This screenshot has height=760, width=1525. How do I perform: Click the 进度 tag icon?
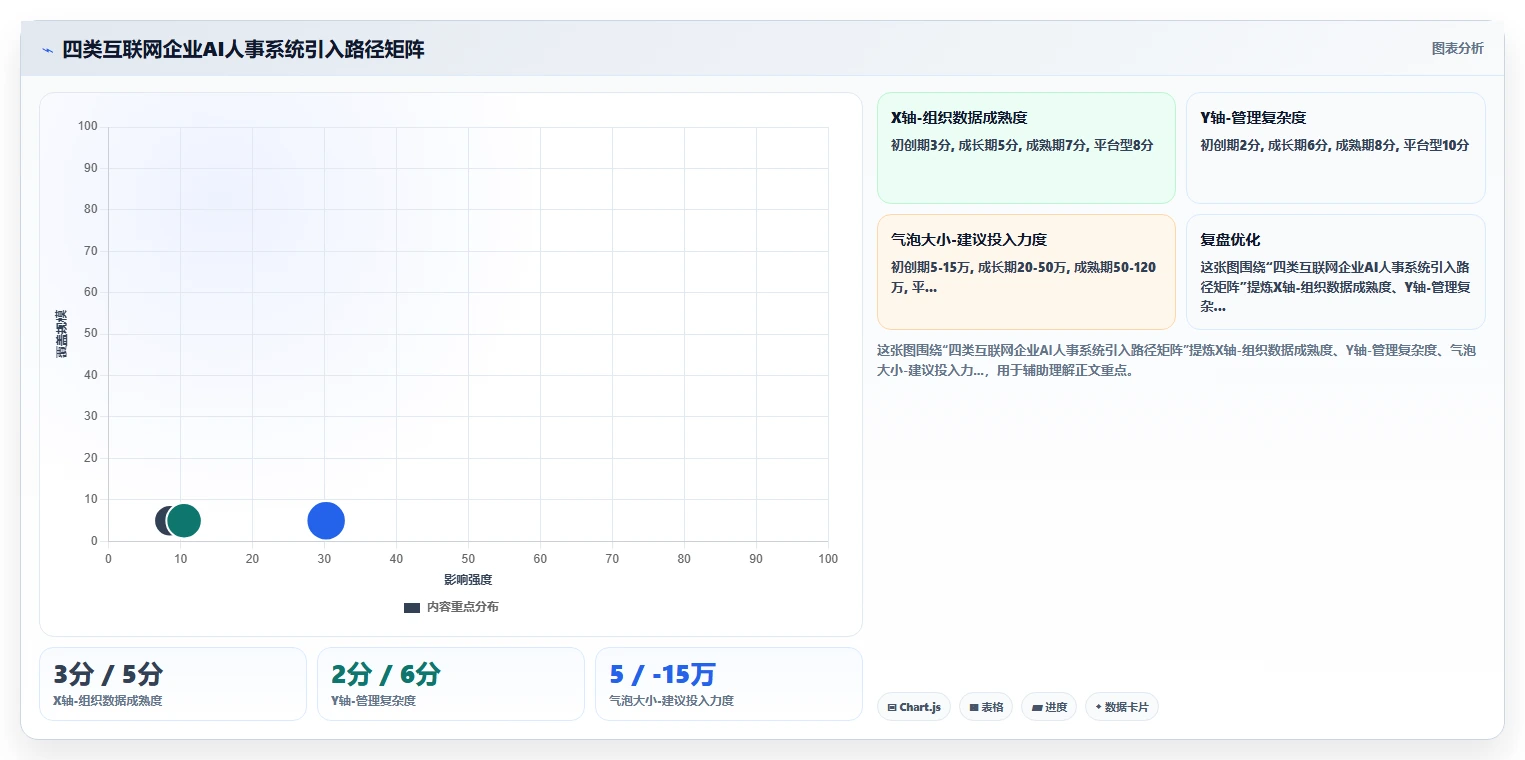coord(1037,708)
